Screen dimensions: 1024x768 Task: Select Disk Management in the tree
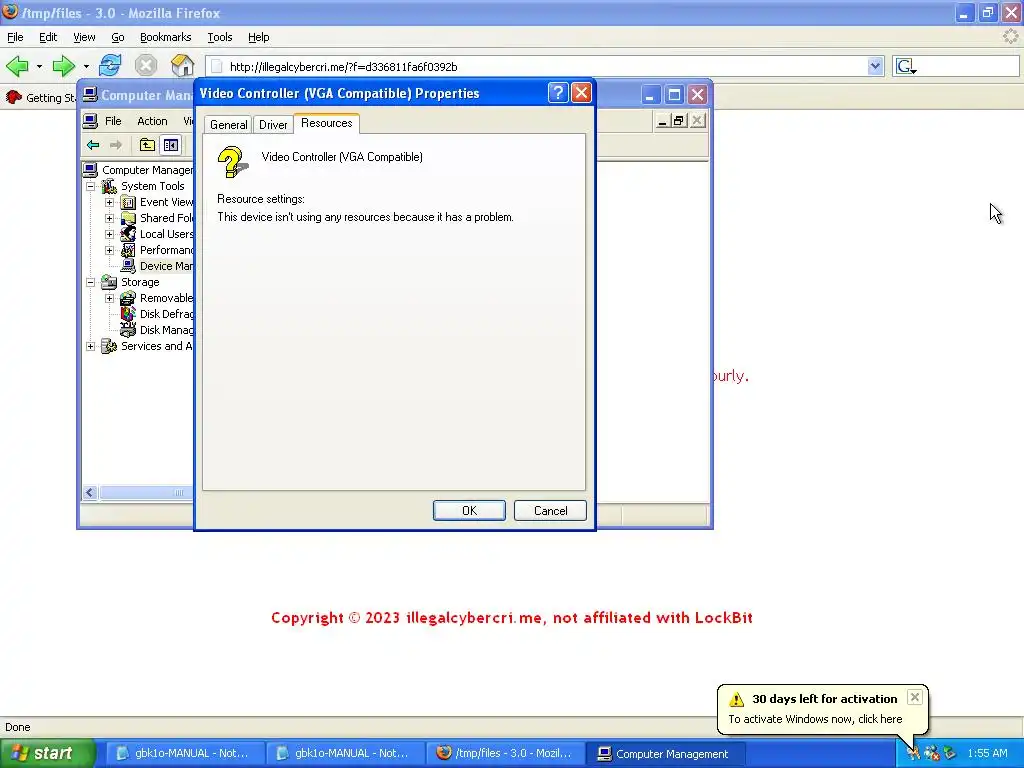(166, 330)
